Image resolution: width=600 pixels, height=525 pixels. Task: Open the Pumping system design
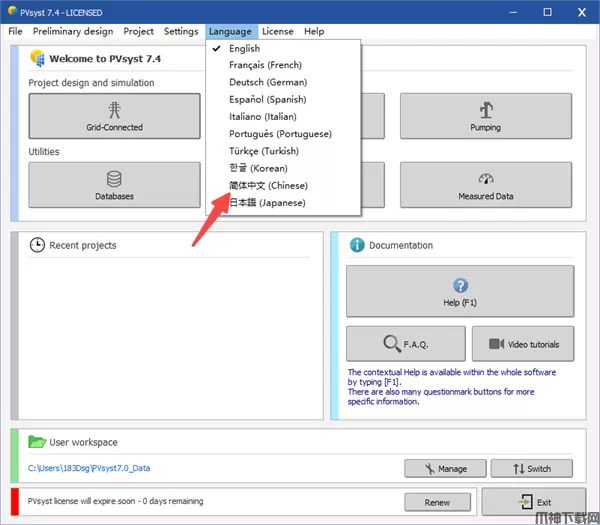pyautogui.click(x=485, y=116)
